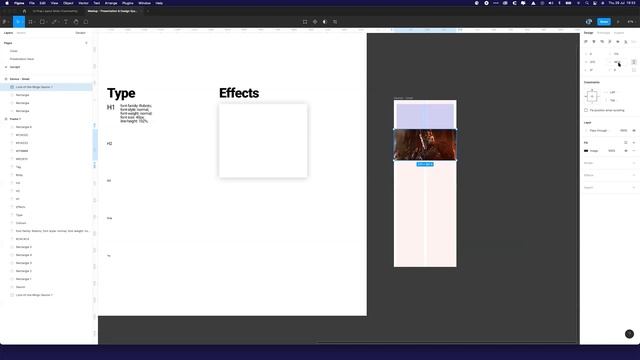640x360 pixels.
Task: Open the zoom level dropdown
Action: 631,22
